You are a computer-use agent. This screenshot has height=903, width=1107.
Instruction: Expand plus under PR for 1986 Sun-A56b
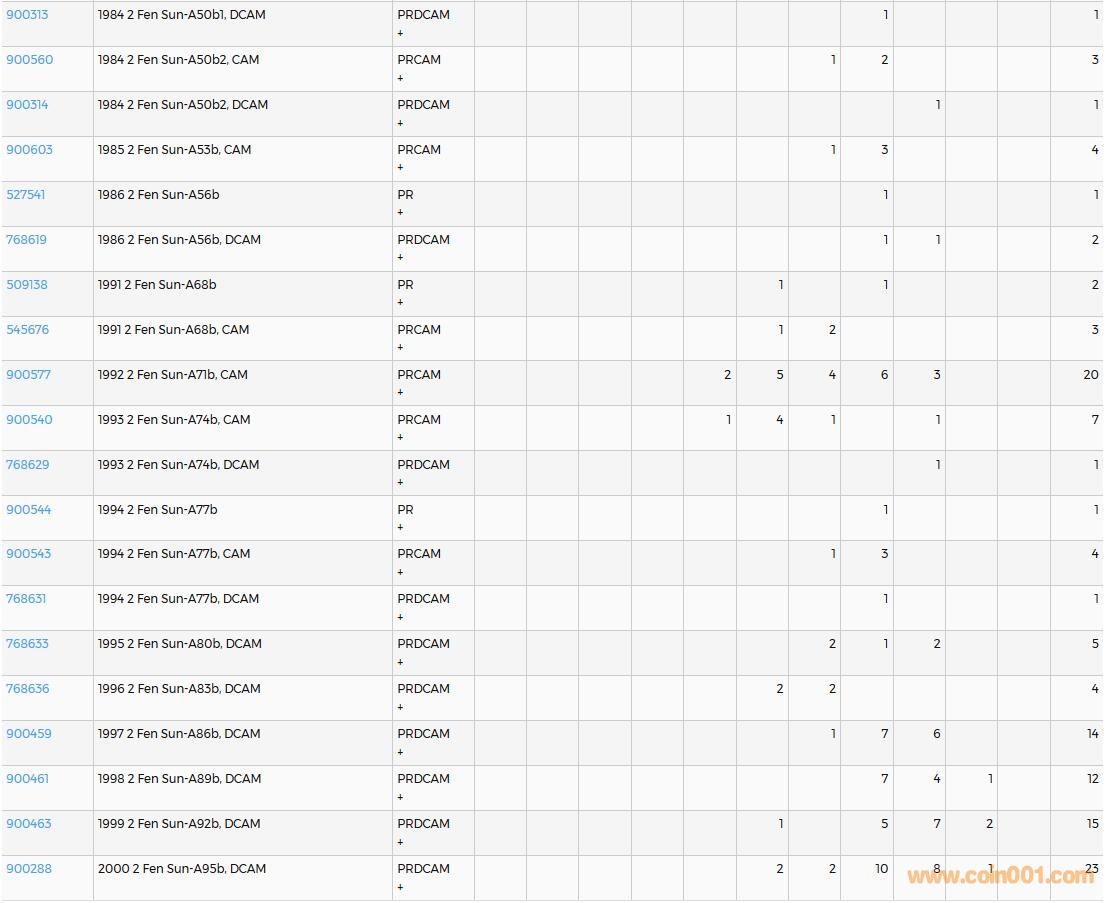[x=401, y=213]
